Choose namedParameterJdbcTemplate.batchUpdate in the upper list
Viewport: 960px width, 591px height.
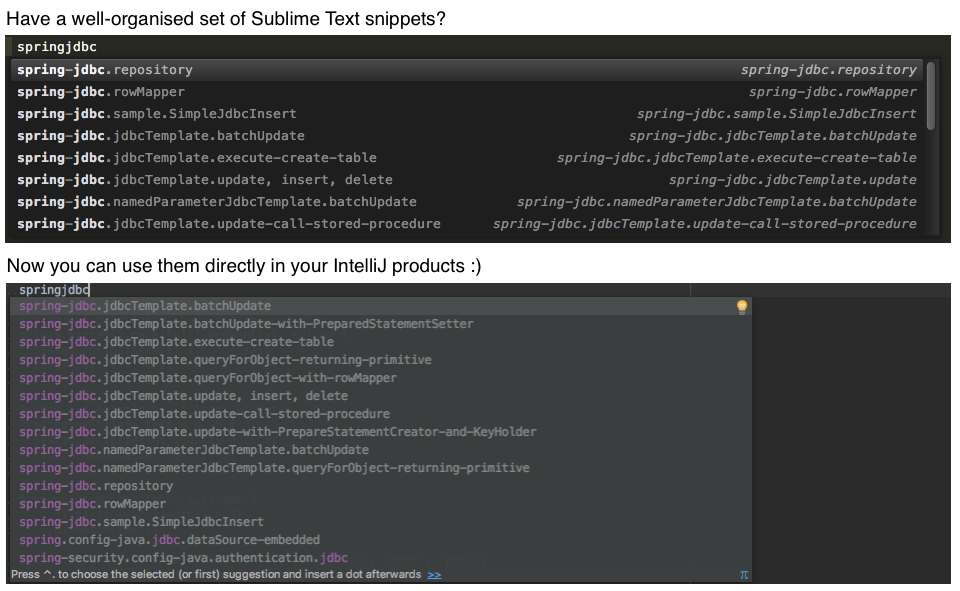coord(217,202)
